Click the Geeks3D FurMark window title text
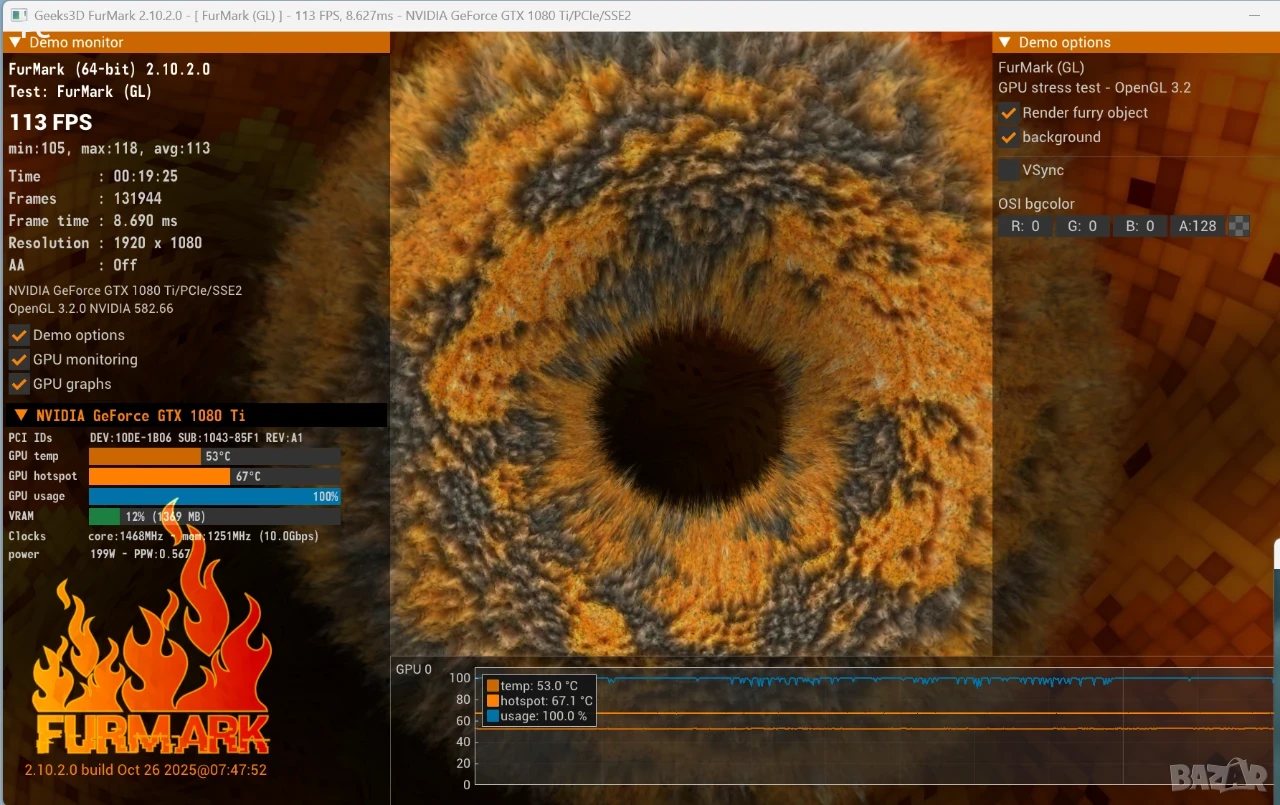Screen dimensions: 1280x805 (333, 15)
